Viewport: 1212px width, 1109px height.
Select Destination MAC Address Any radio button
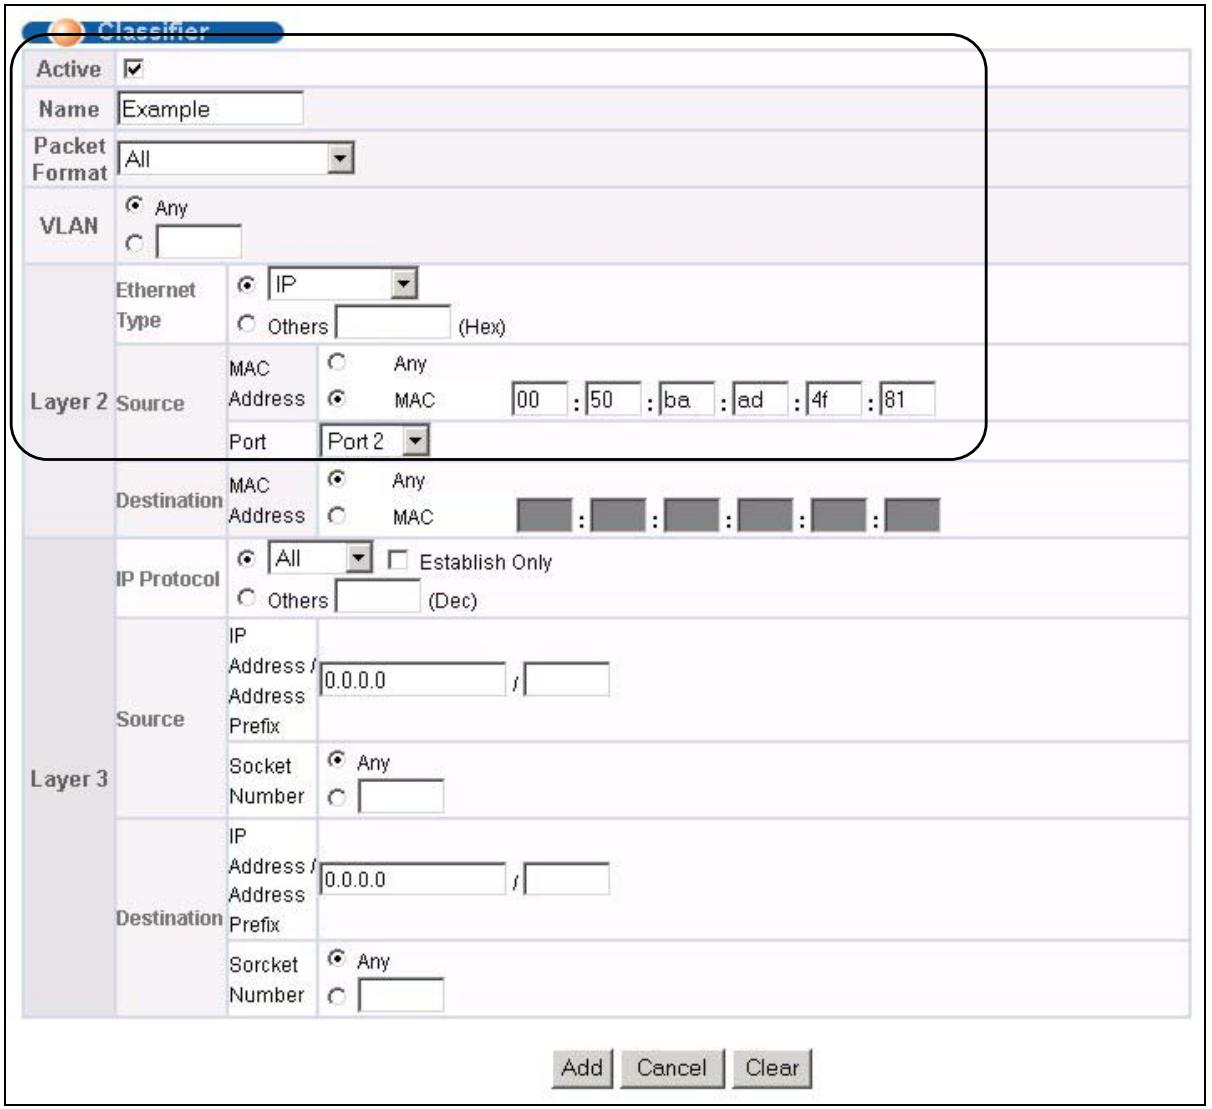[x=337, y=479]
